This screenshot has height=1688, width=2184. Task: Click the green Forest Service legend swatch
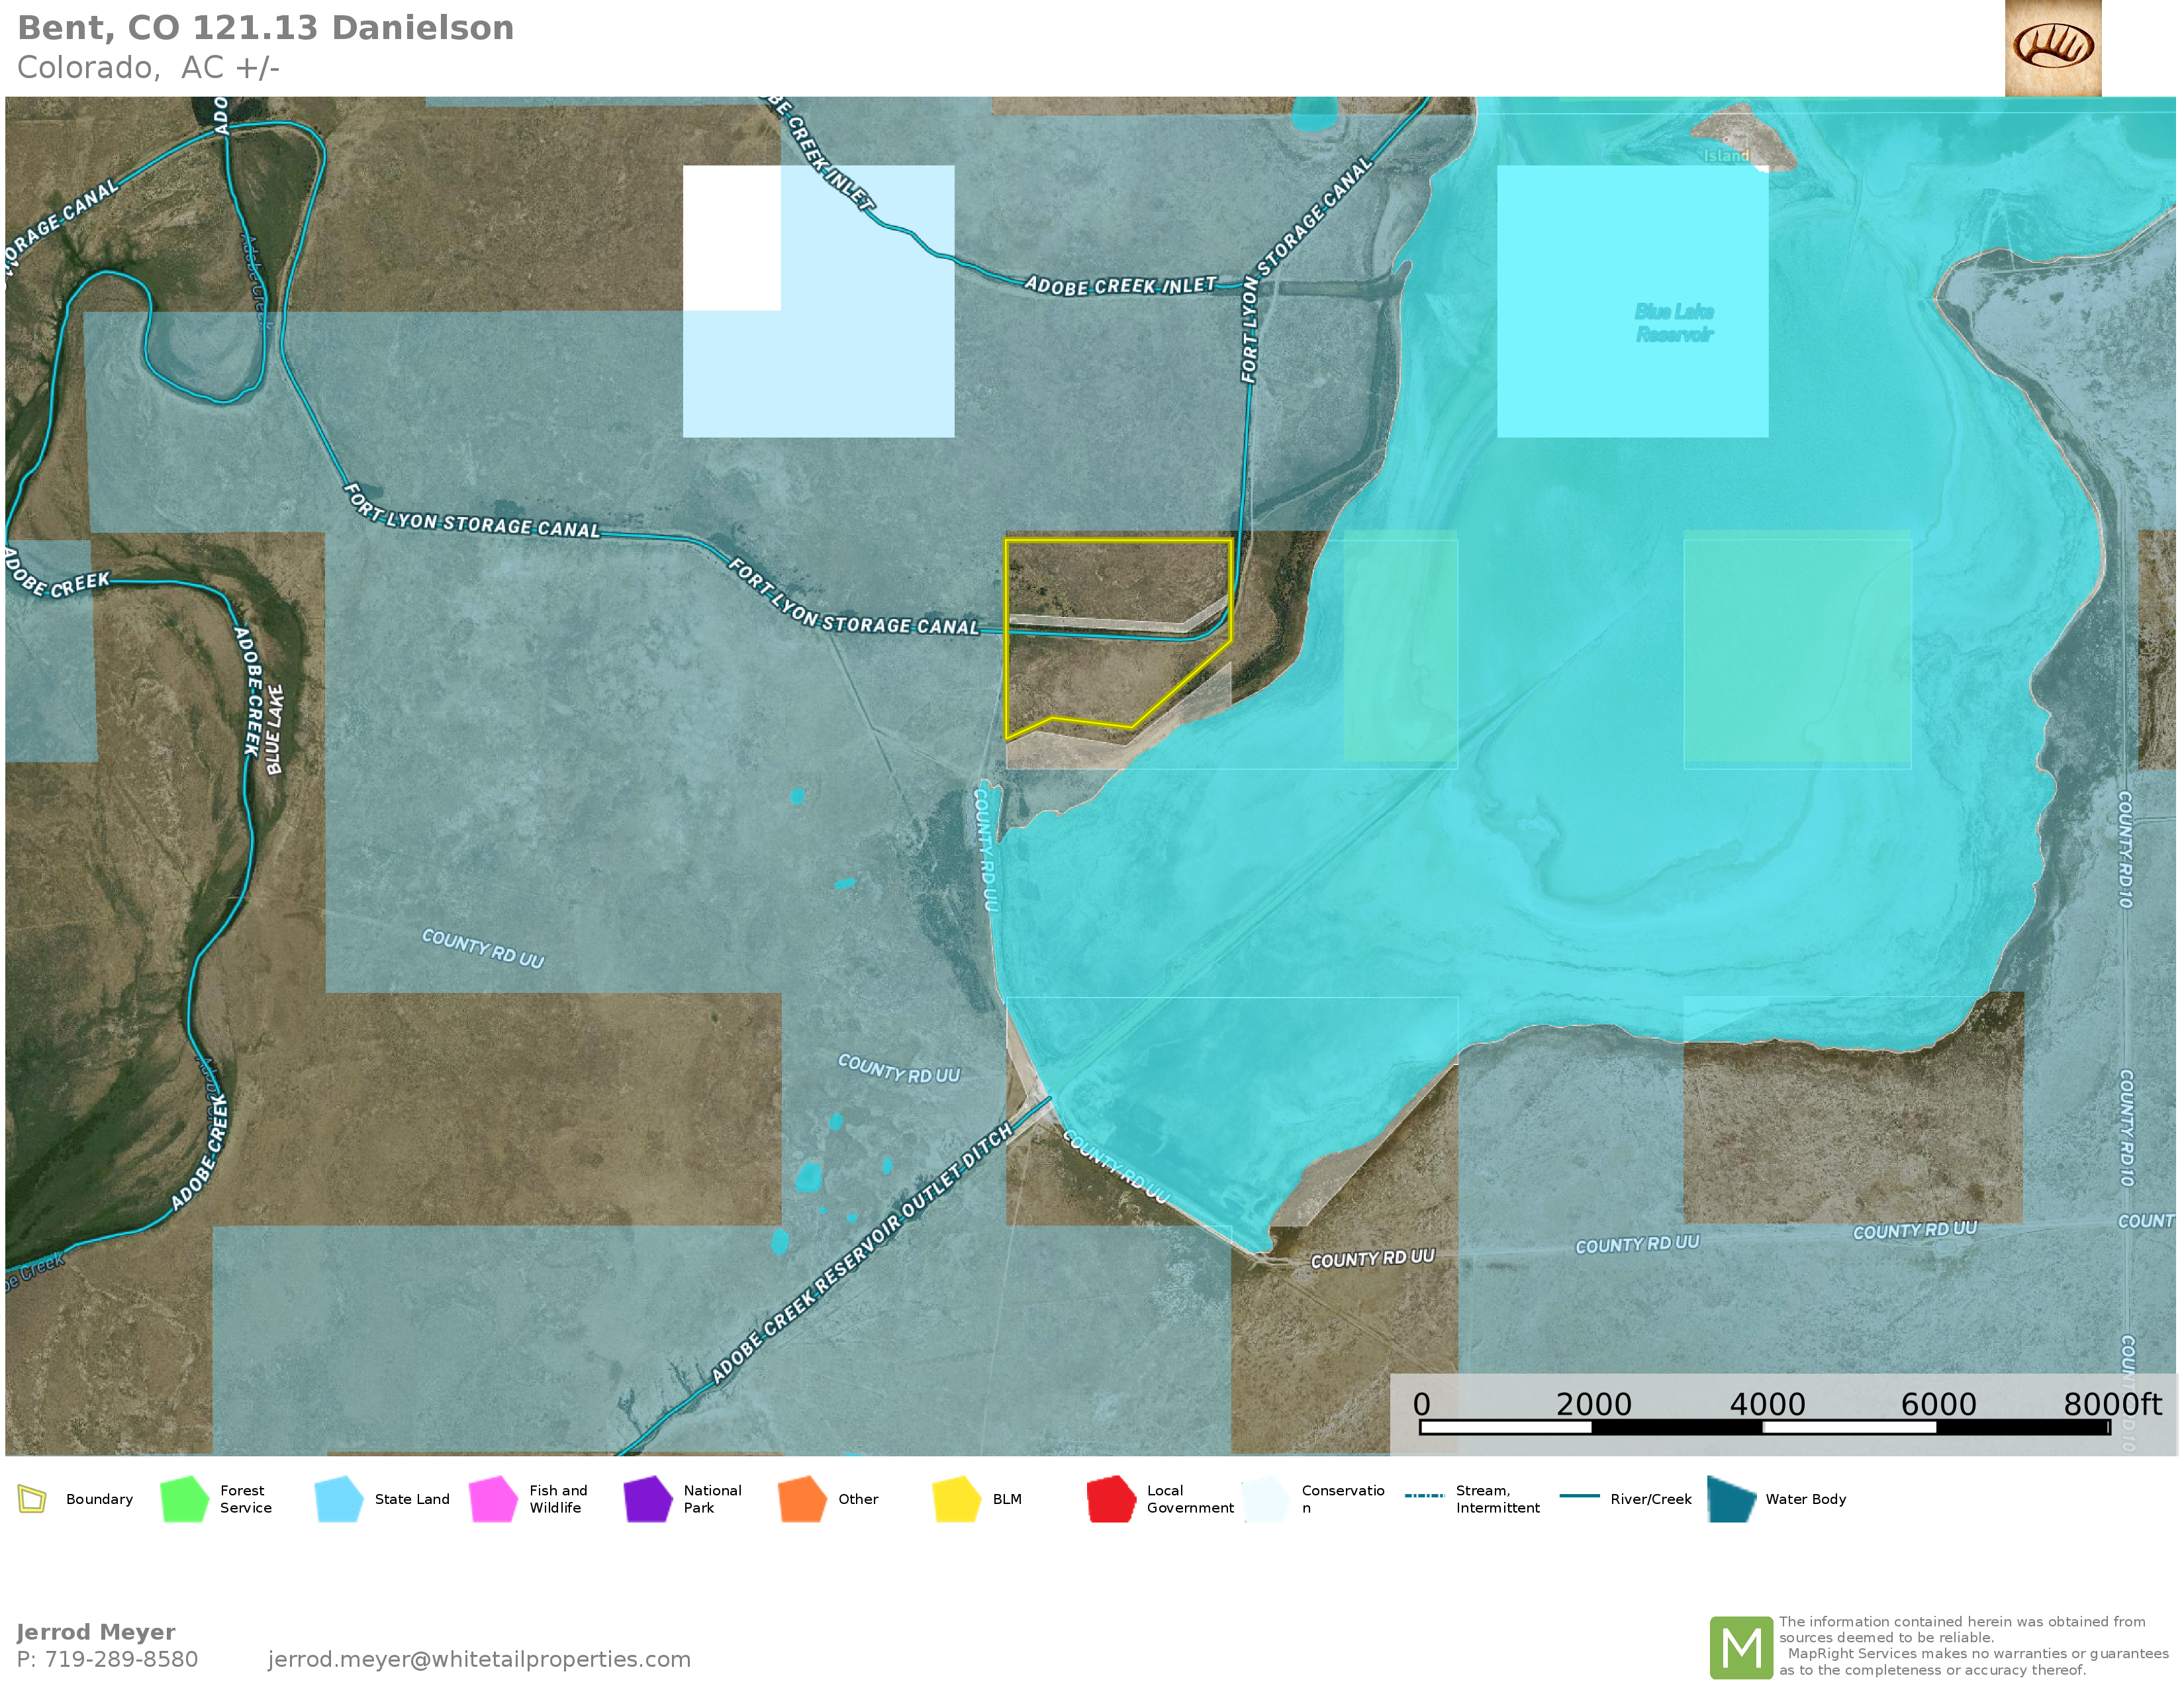[x=184, y=1499]
